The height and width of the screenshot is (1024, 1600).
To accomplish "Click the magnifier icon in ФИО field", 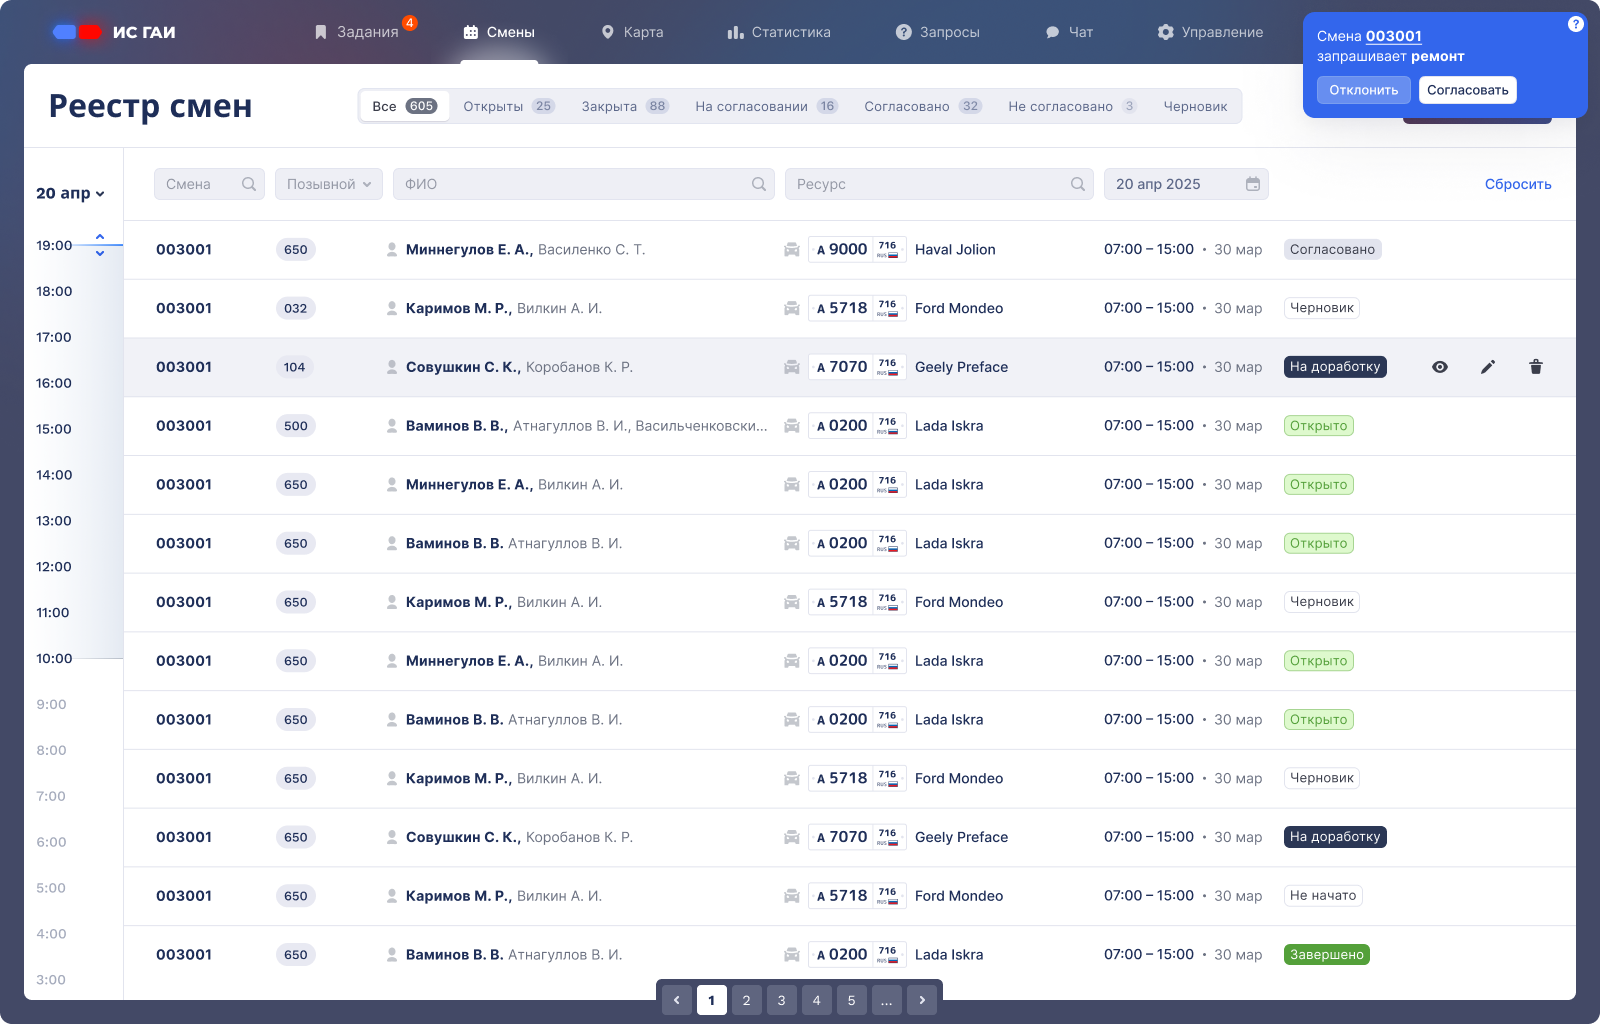I will pos(759,184).
